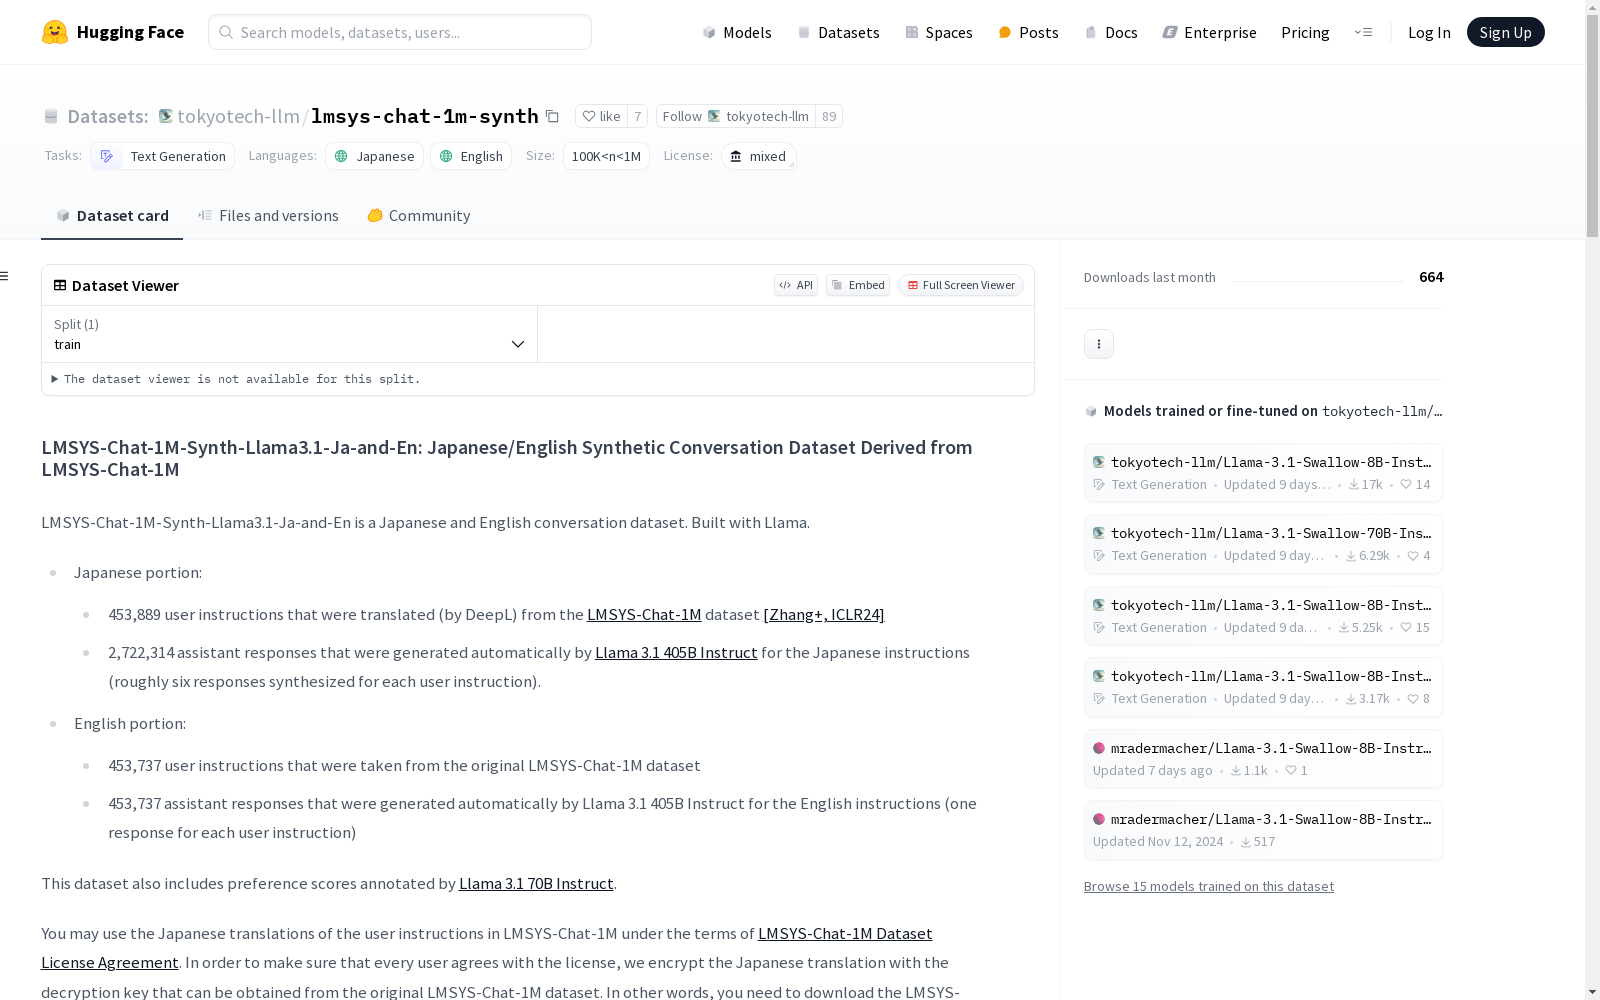The height and width of the screenshot is (1000, 1600).
Task: Click the Sign Up button
Action: click(x=1505, y=32)
